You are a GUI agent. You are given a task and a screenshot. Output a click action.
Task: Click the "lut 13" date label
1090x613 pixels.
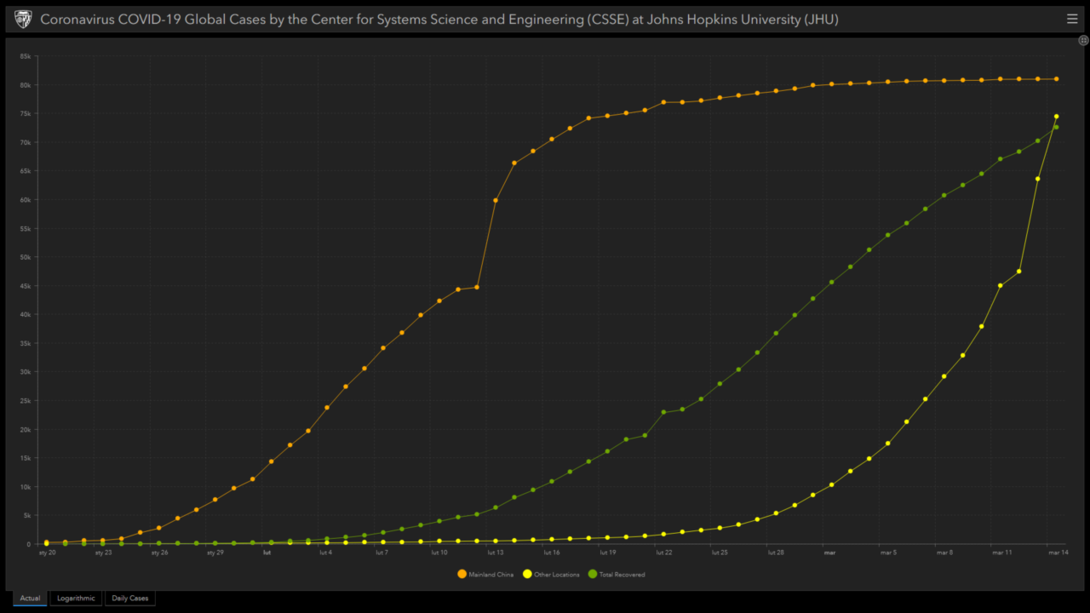[x=495, y=553]
